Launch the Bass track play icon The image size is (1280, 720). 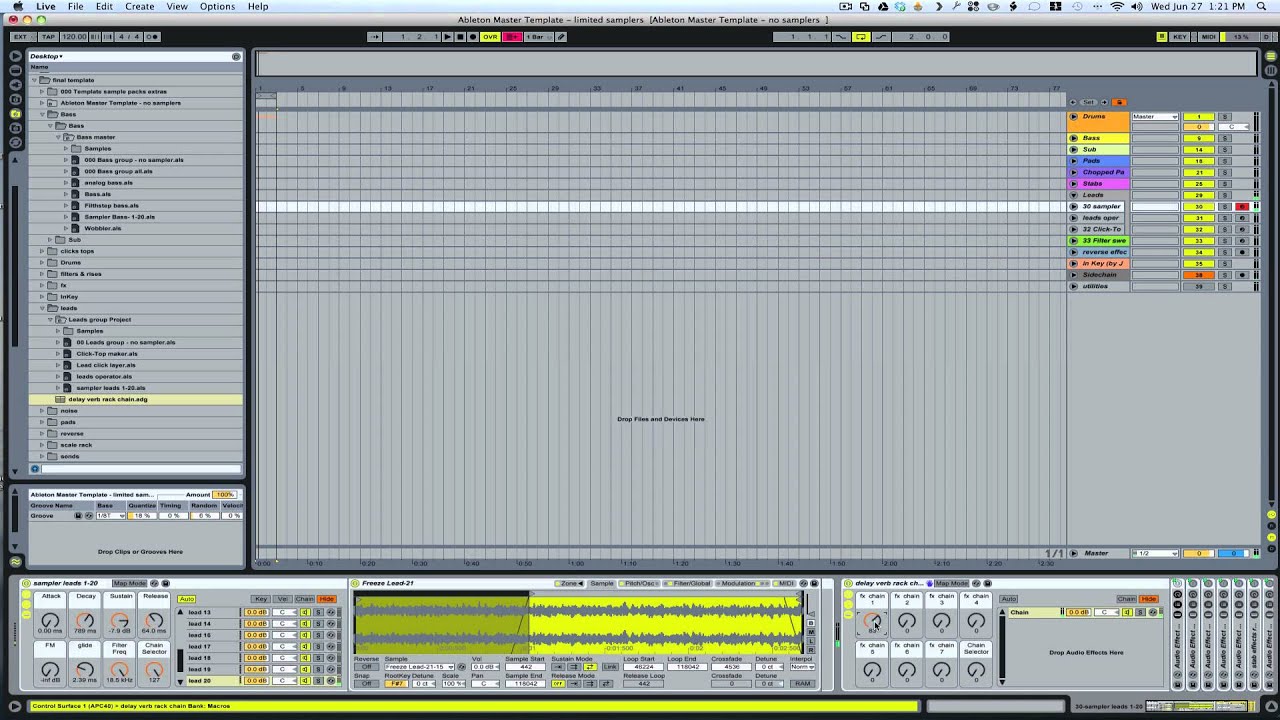coord(1074,138)
